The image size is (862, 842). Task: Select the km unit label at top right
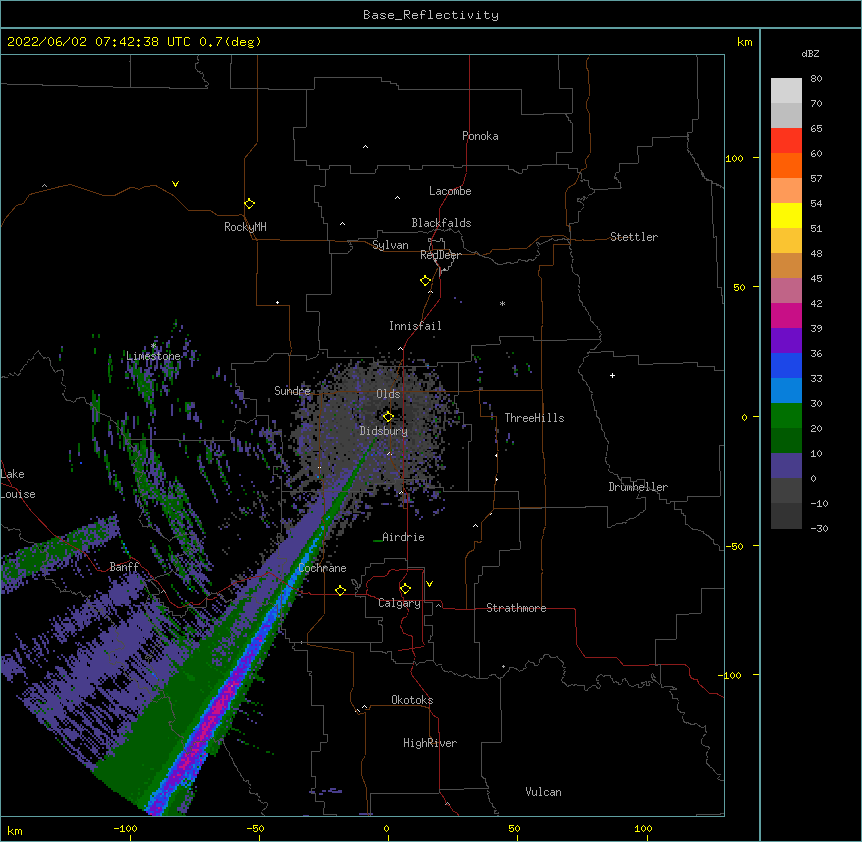744,42
